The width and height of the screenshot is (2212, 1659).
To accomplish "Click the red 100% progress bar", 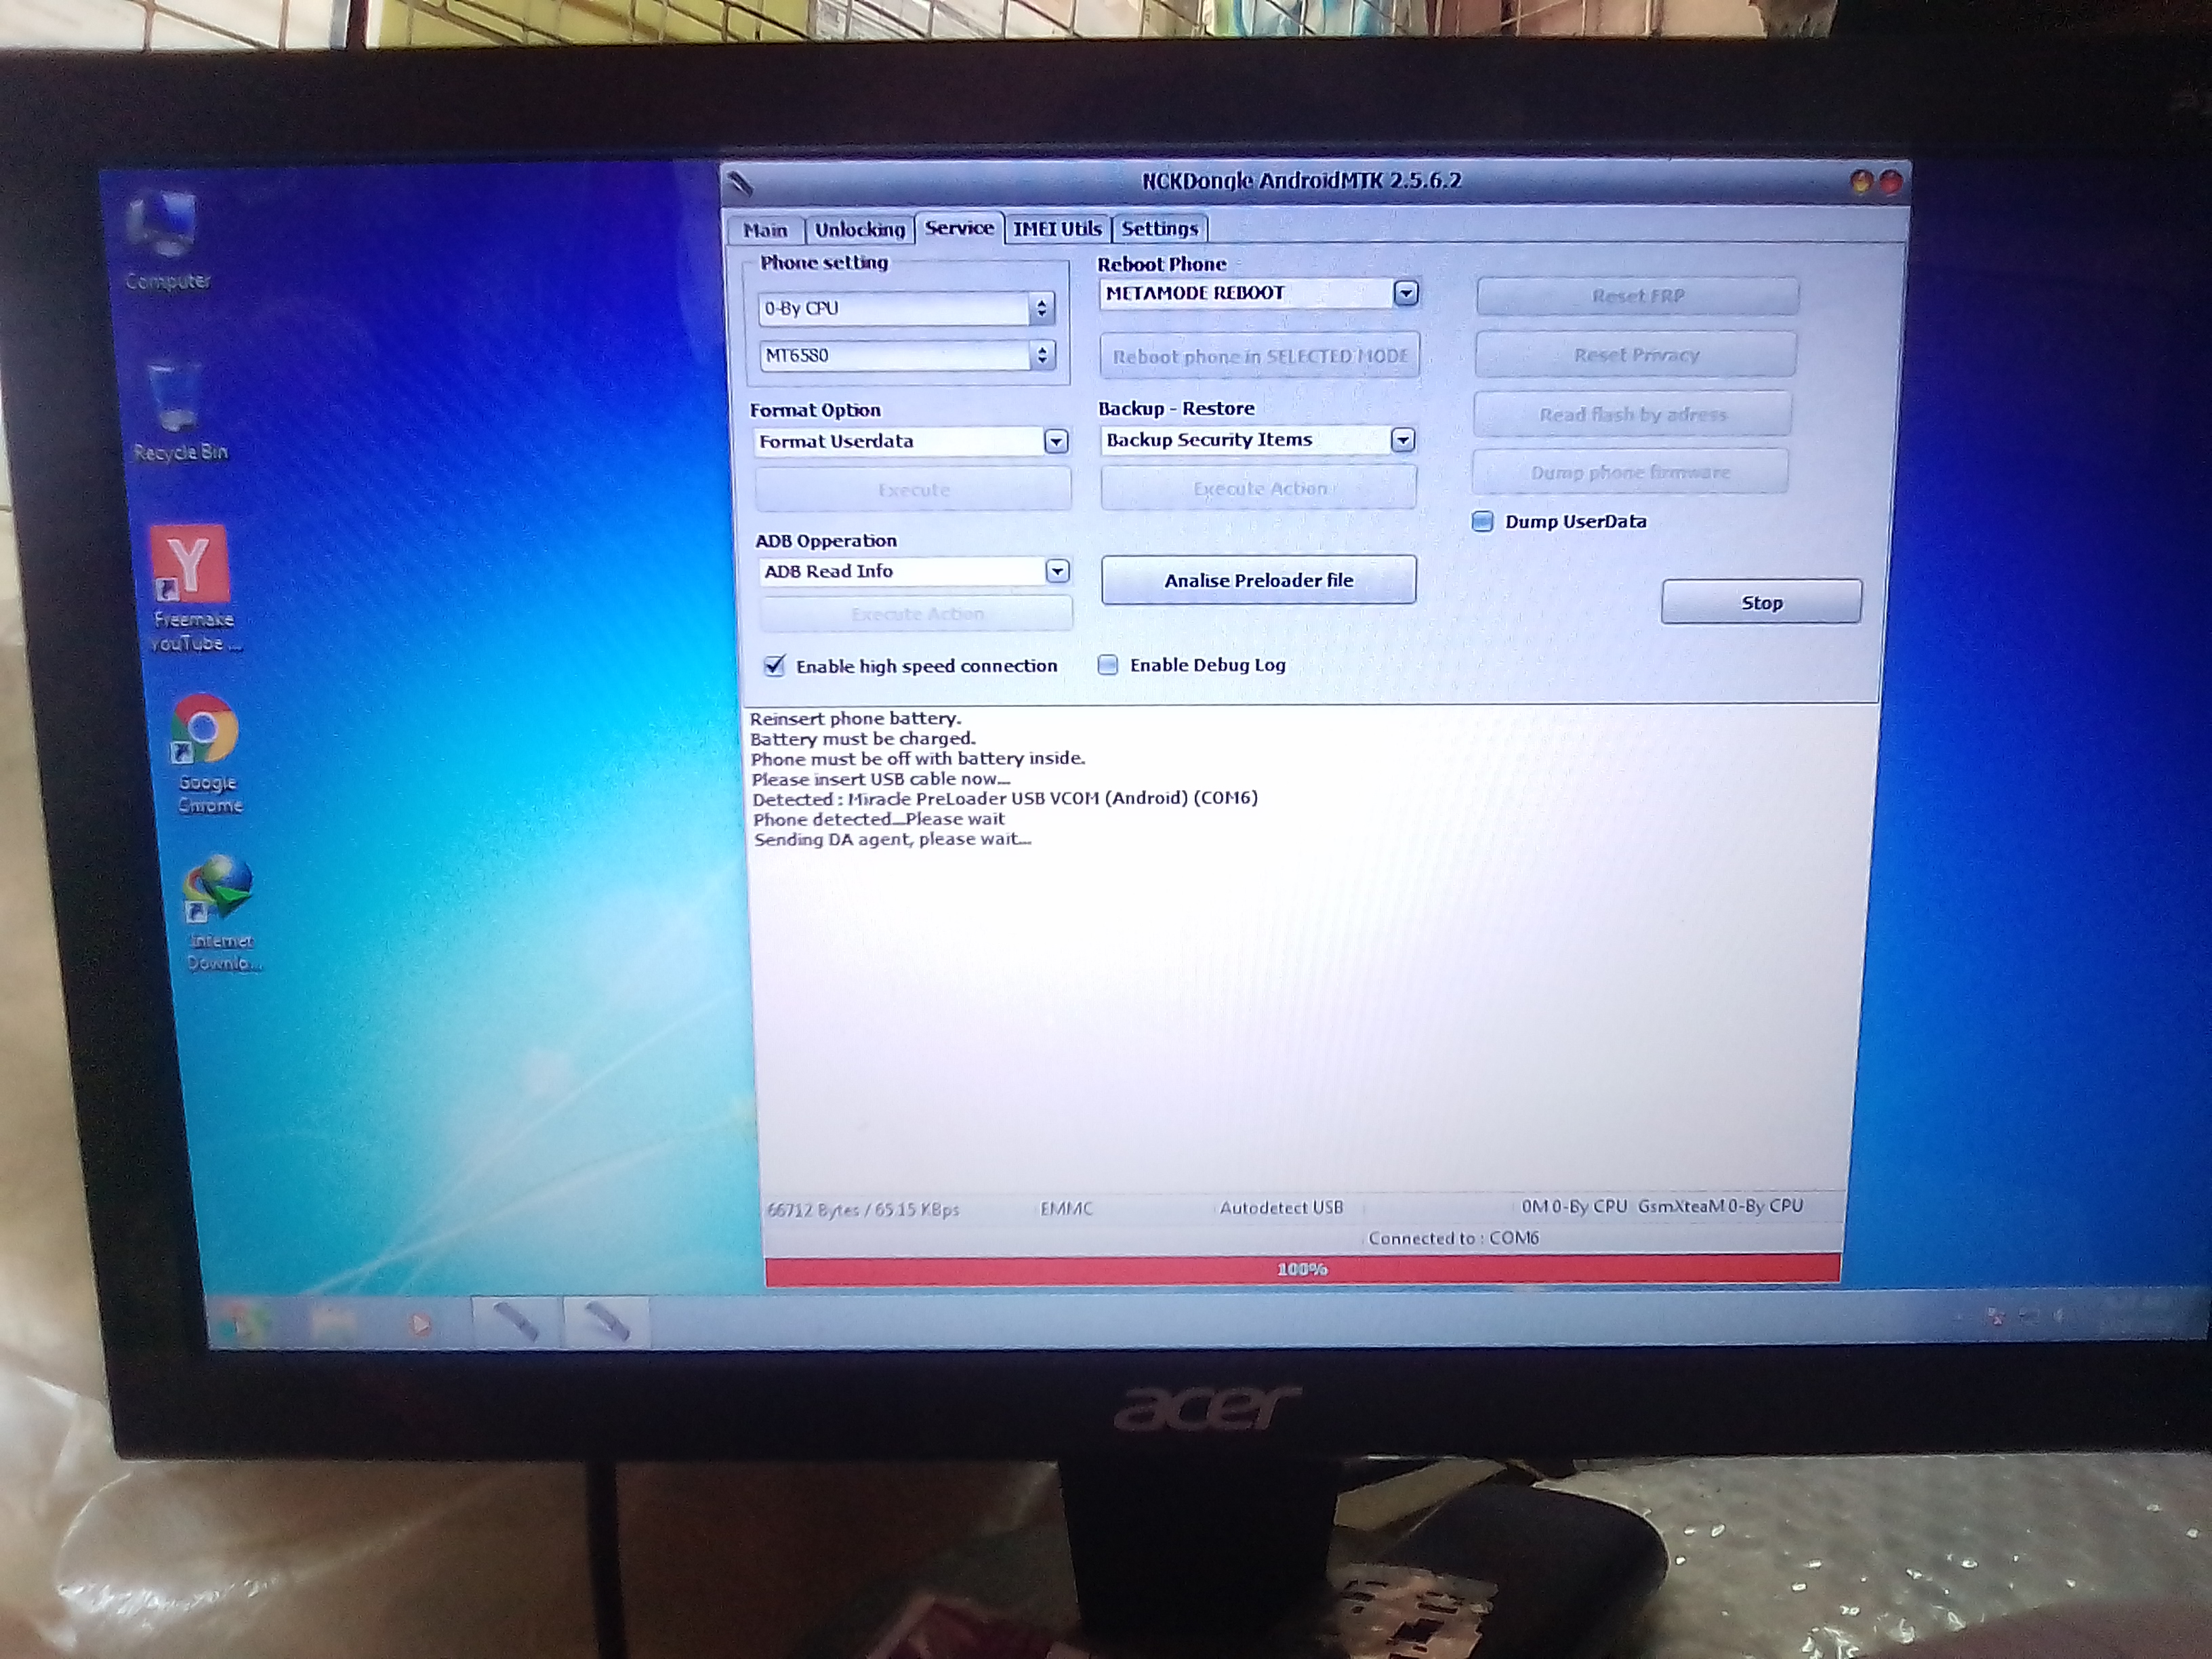I will [x=1301, y=1269].
